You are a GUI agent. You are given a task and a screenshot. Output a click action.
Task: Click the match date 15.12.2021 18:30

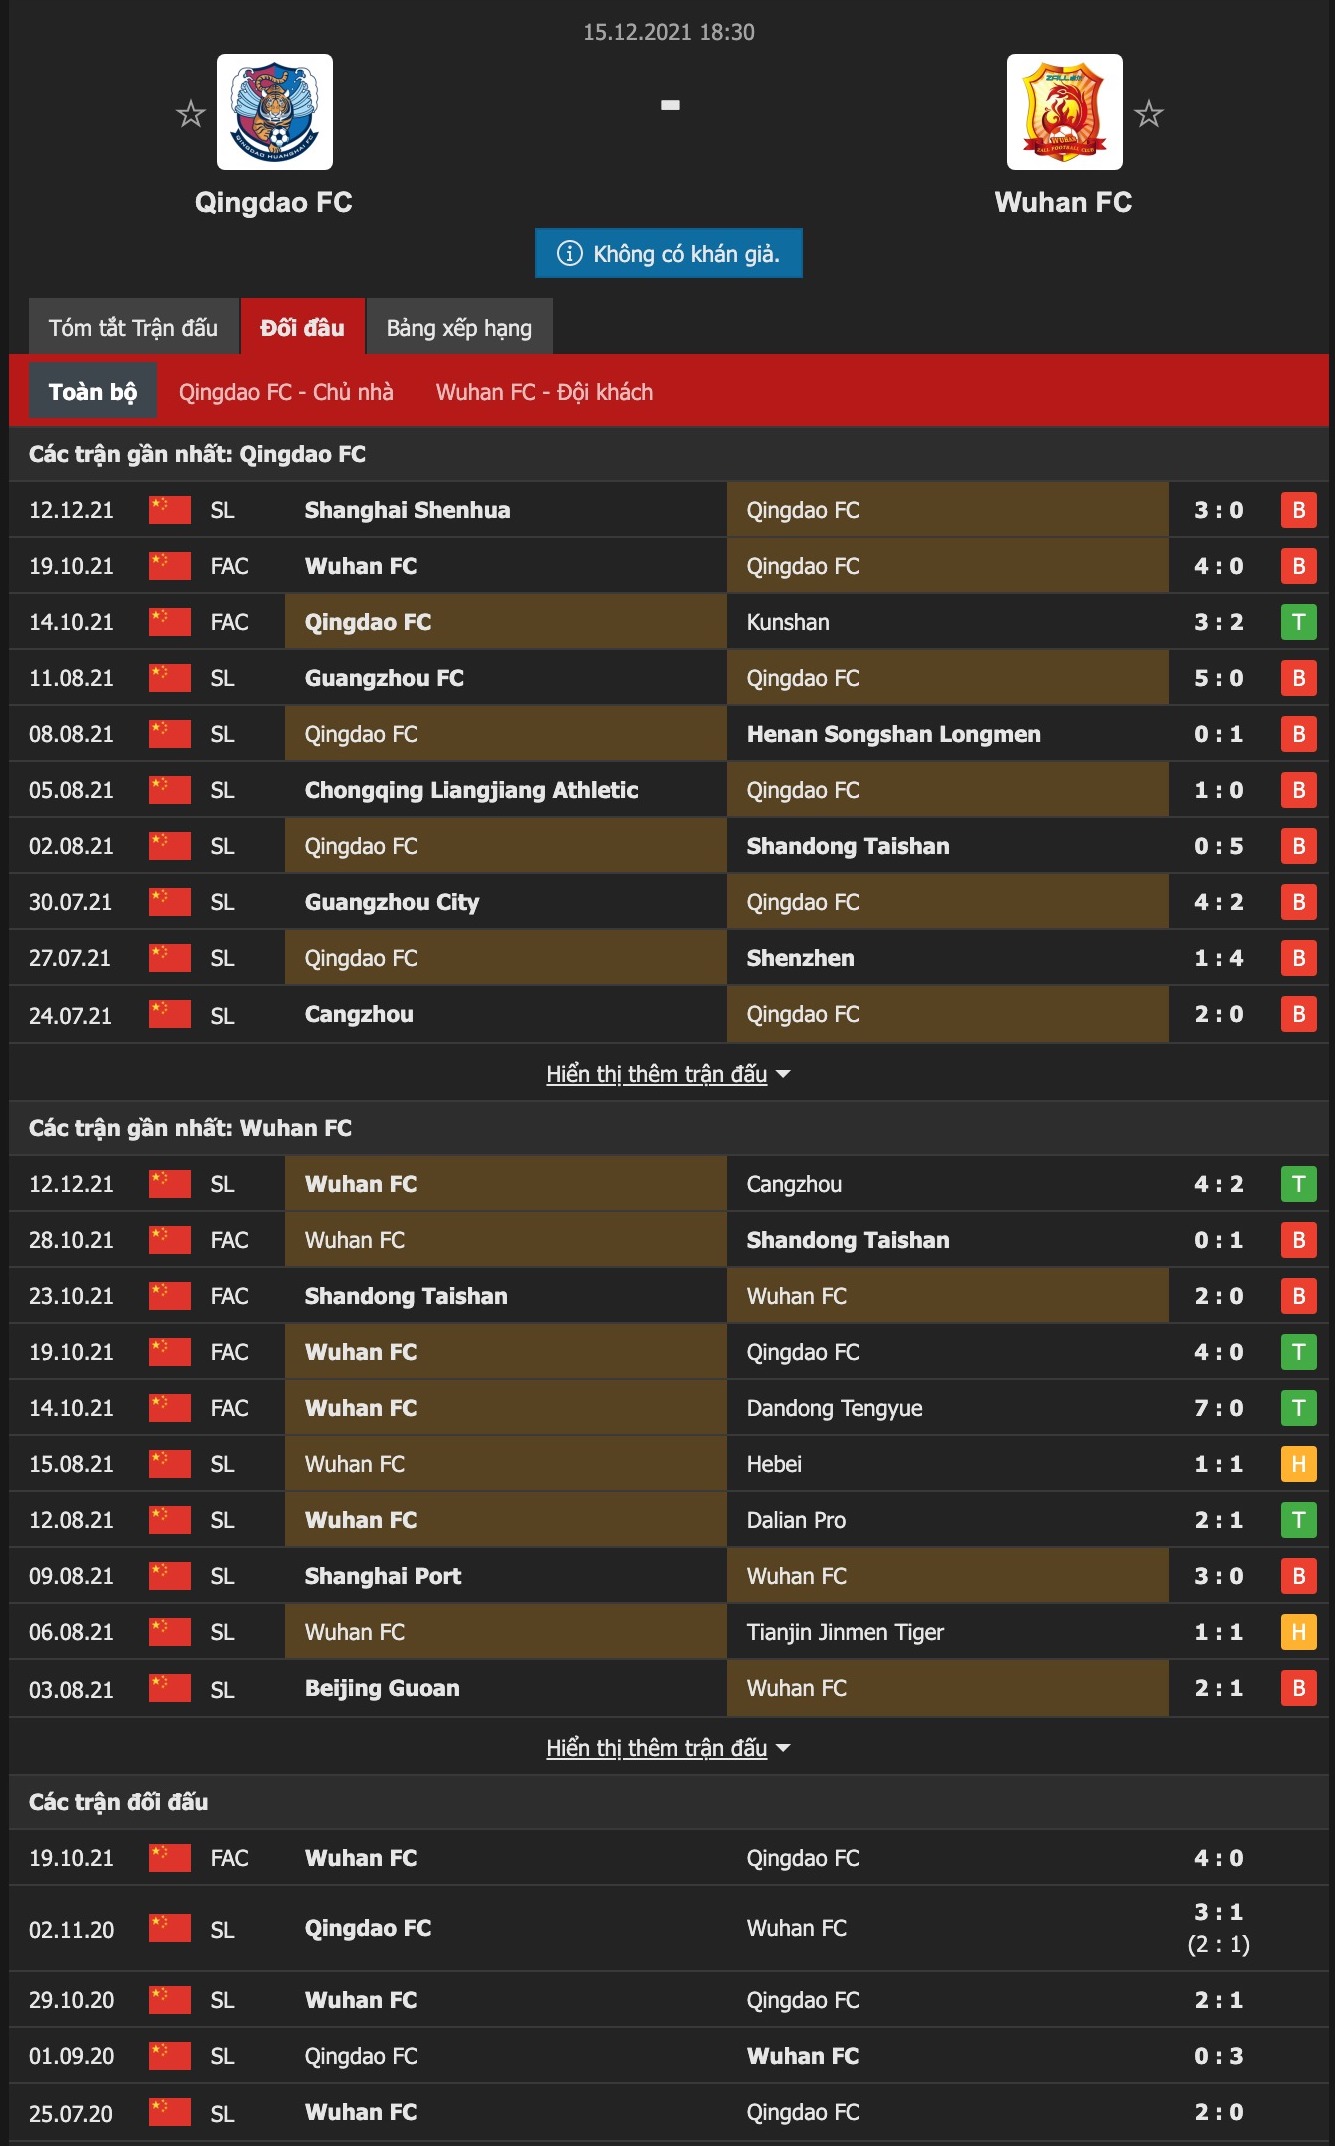point(669,32)
